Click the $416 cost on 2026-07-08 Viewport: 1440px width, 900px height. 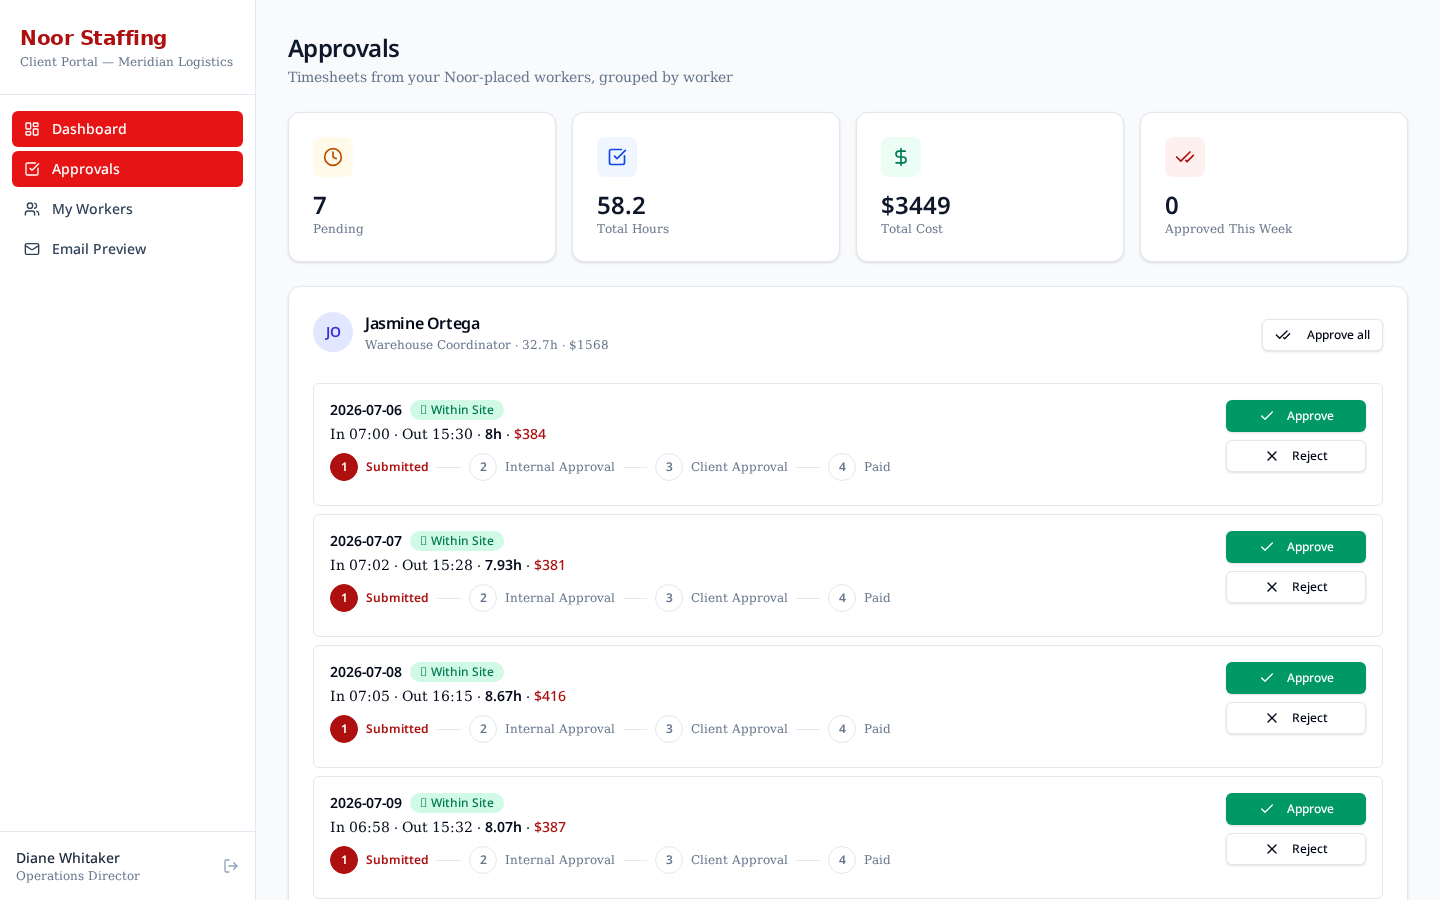[550, 696]
